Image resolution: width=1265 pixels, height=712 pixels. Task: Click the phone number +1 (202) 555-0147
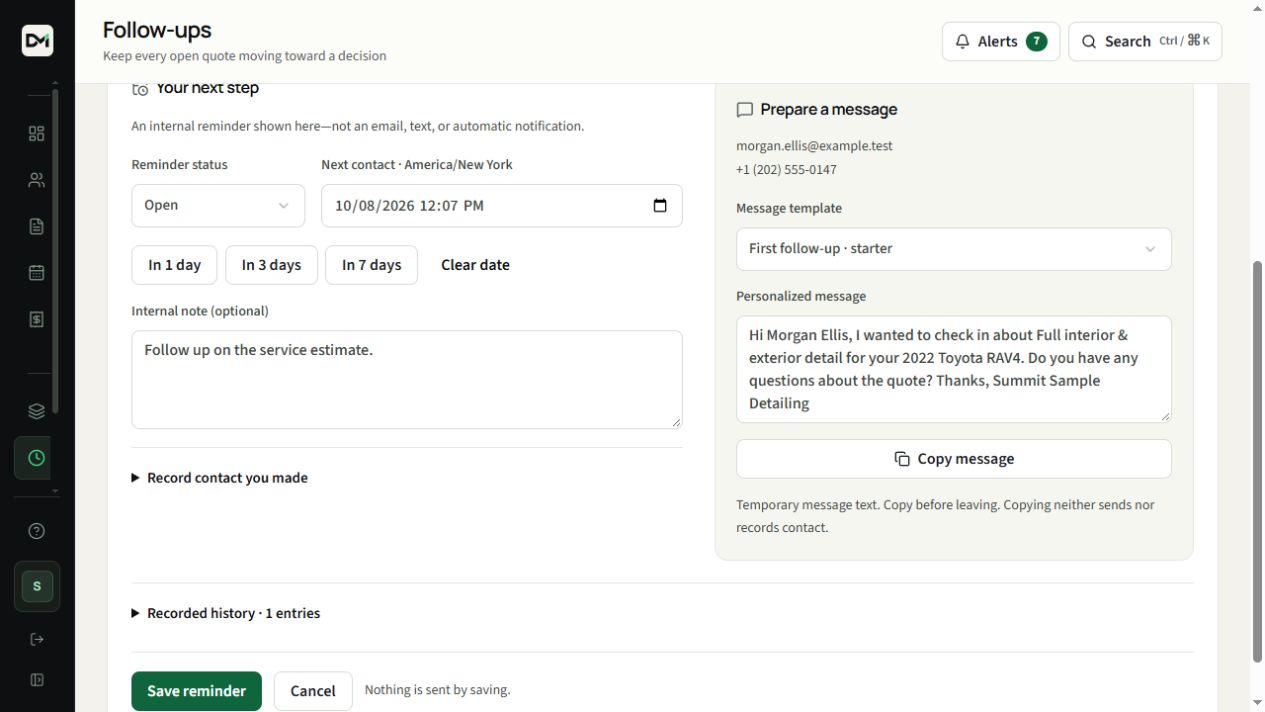(786, 170)
